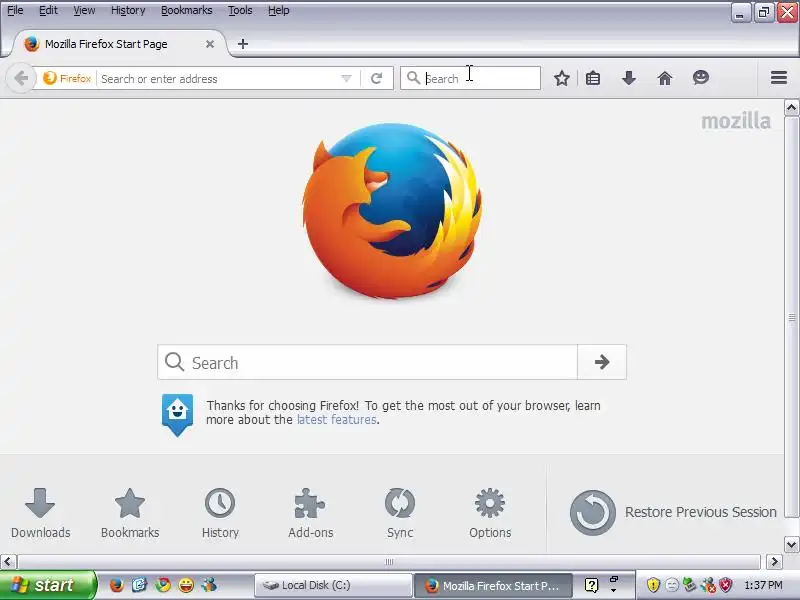Launch Firefox from quick launch bar
The height and width of the screenshot is (600, 800).
(x=116, y=585)
